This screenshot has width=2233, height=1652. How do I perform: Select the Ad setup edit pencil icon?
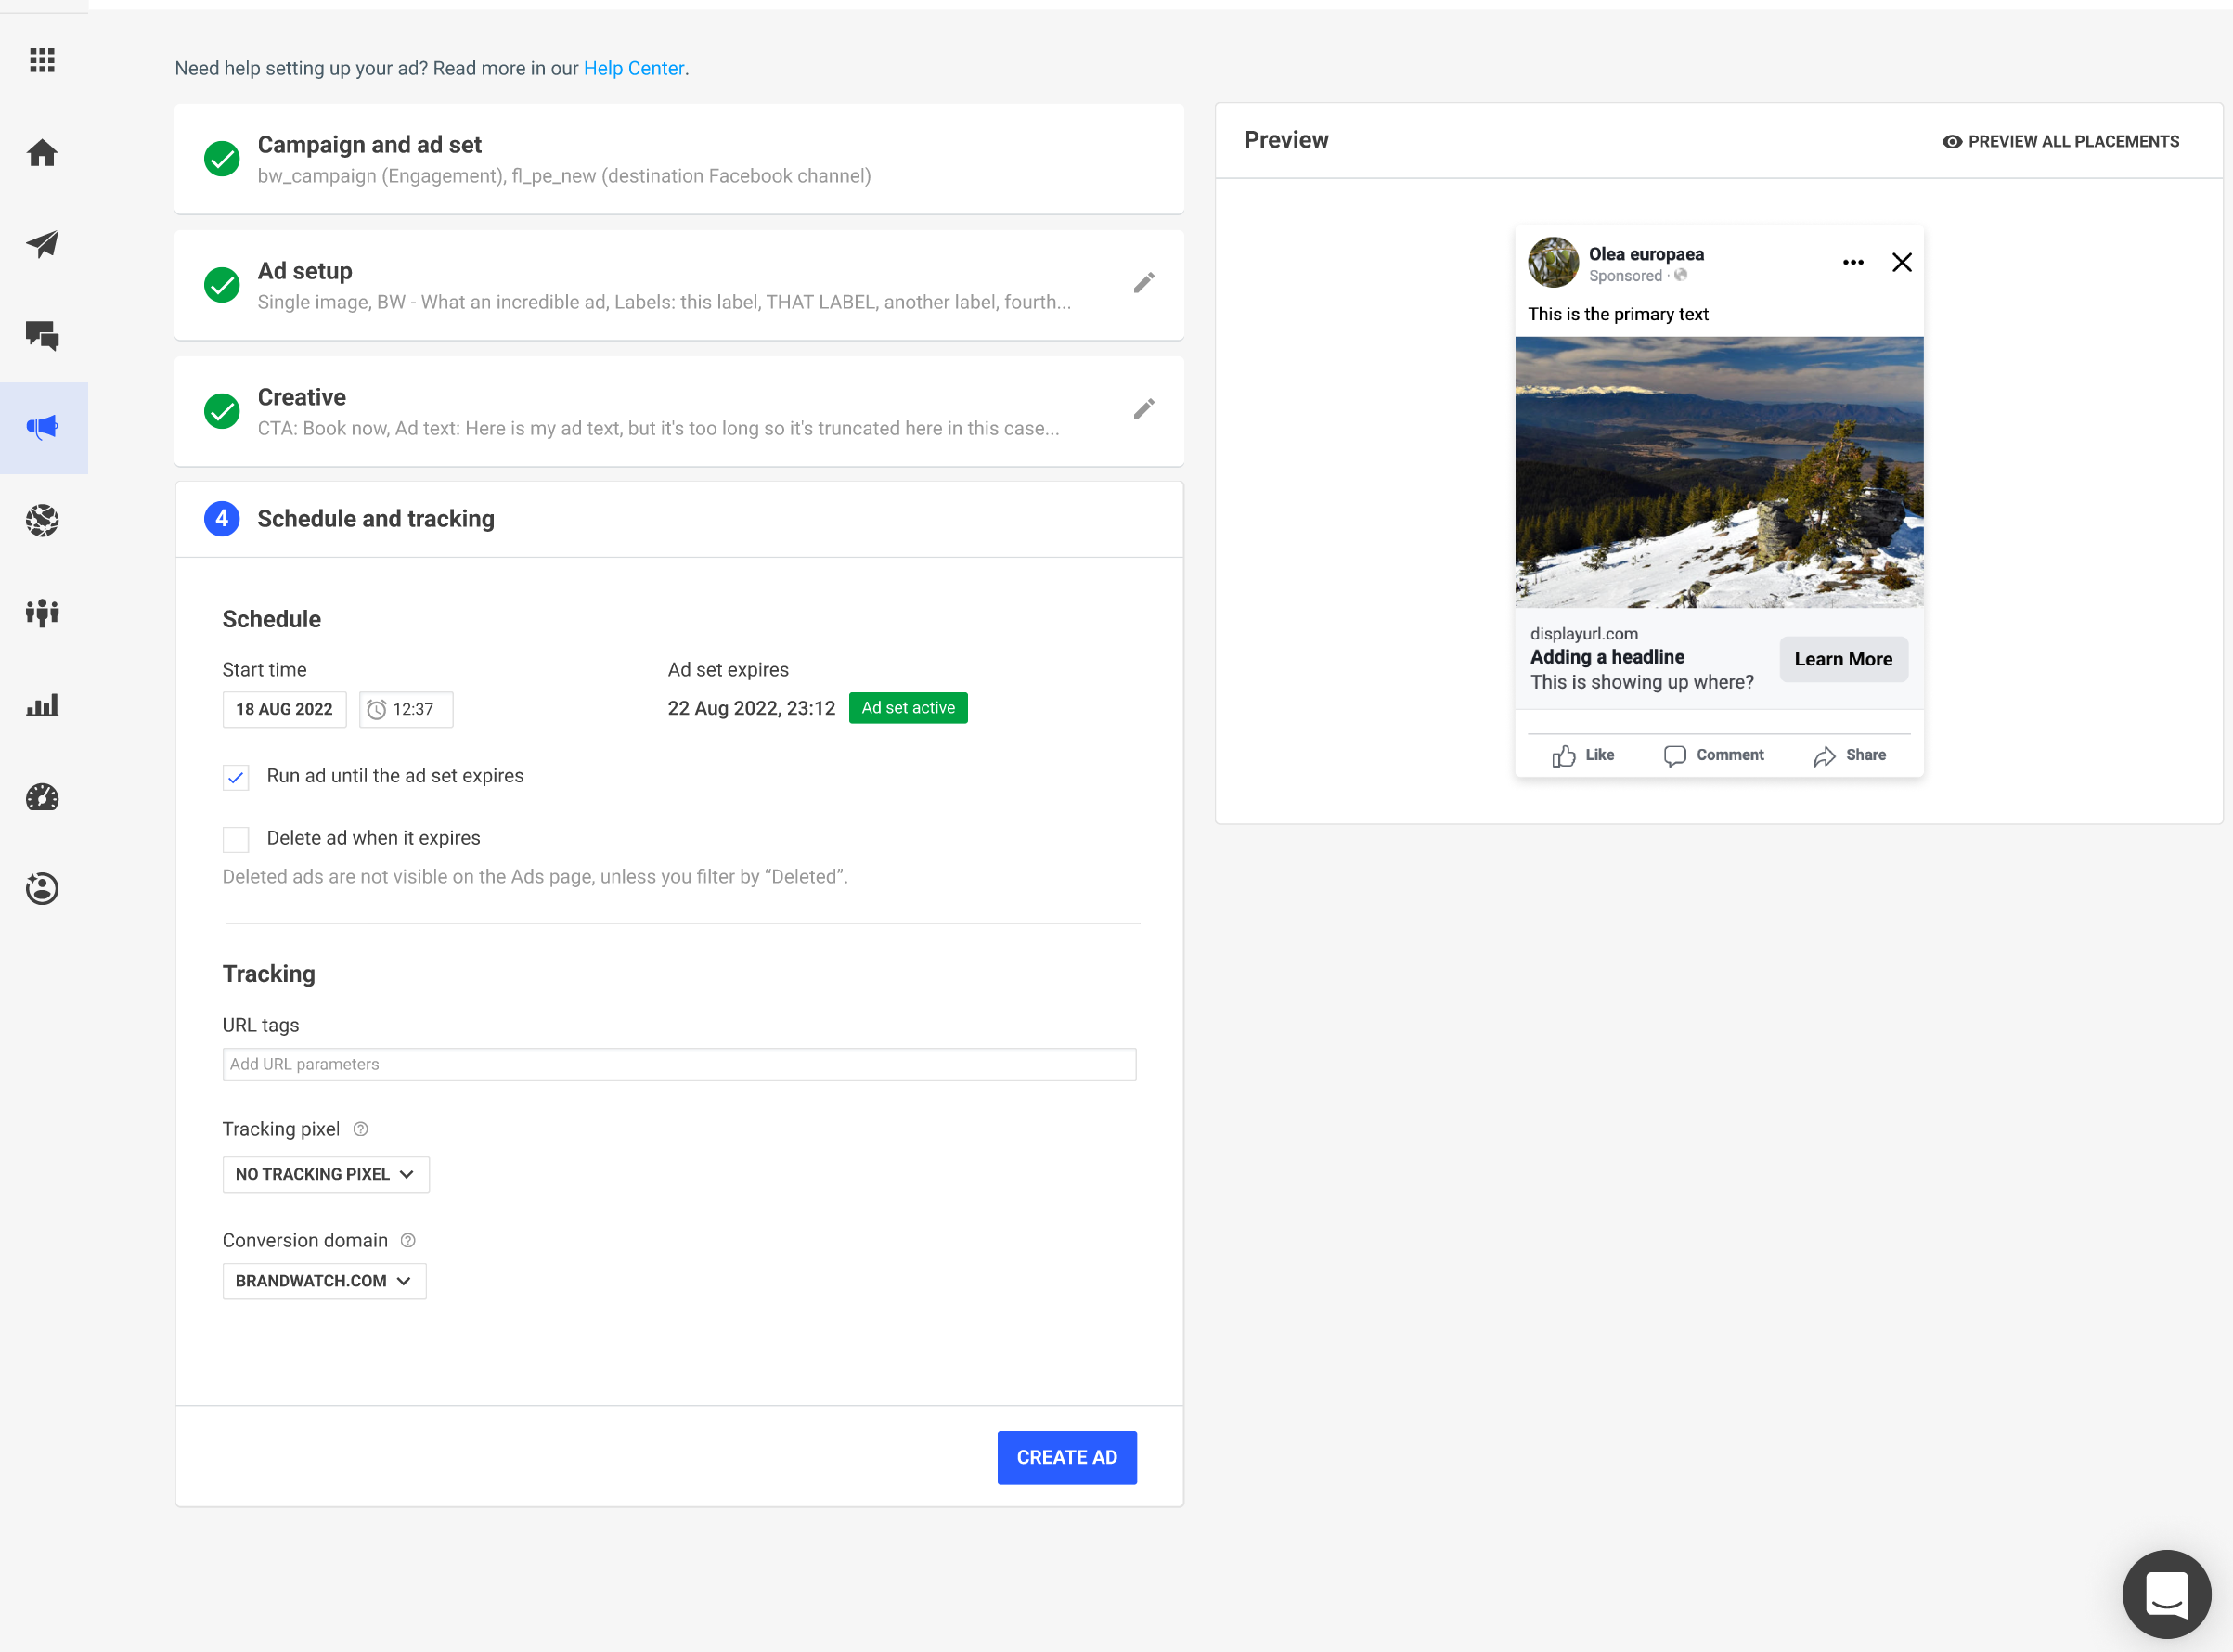[x=1143, y=283]
